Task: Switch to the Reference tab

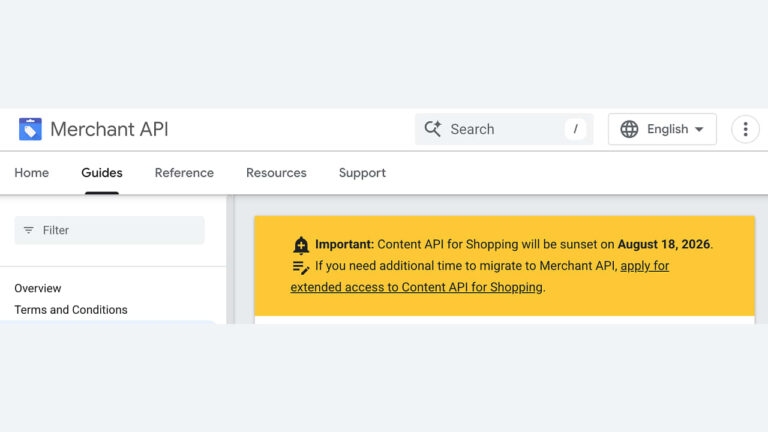Action: point(184,173)
